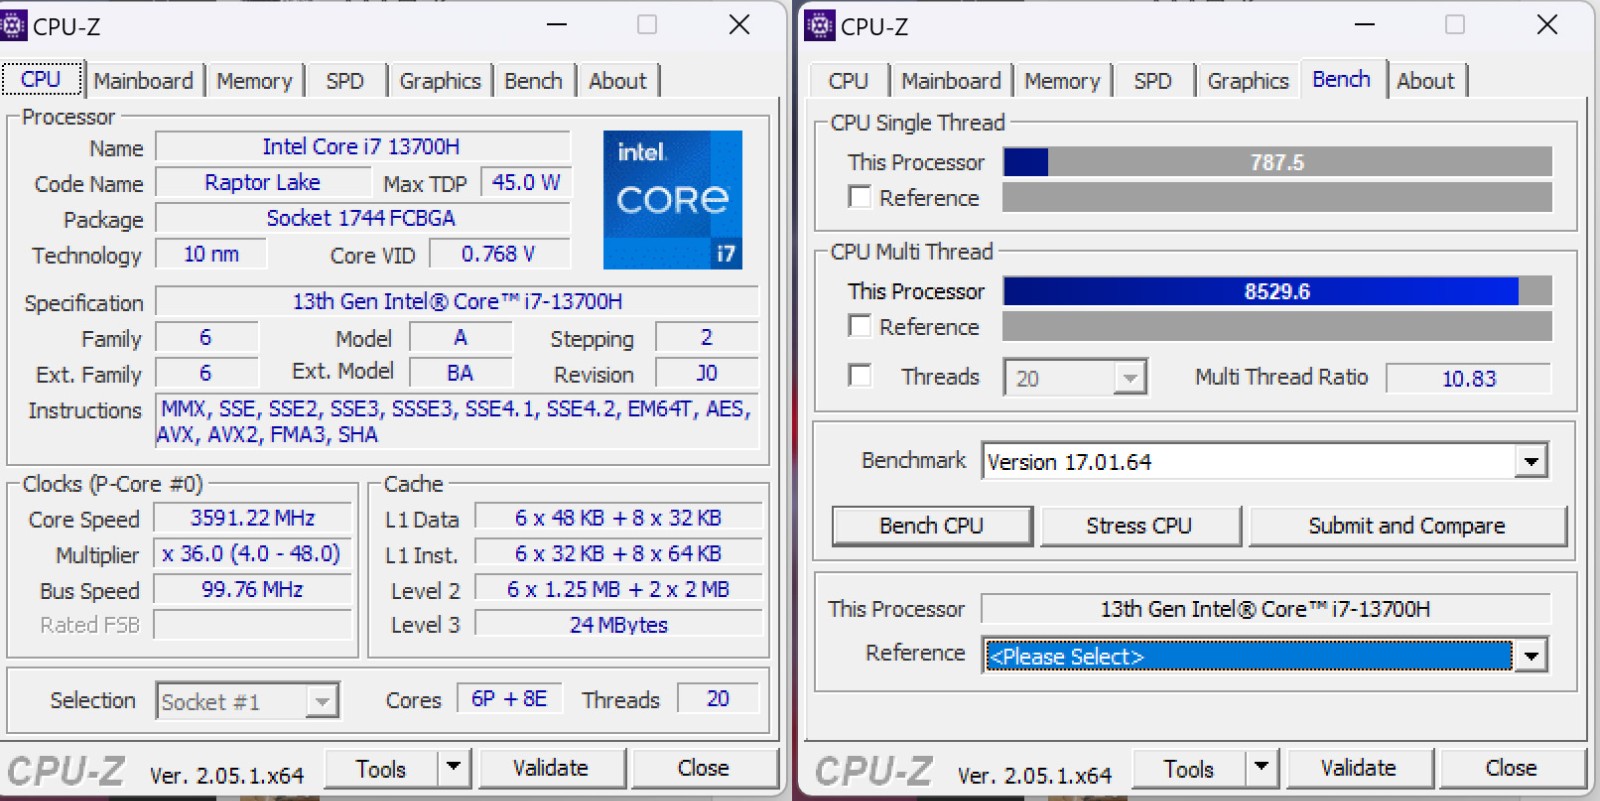Click the Instructions list text
Viewport: 1600px width, 801px height.
[x=457, y=421]
